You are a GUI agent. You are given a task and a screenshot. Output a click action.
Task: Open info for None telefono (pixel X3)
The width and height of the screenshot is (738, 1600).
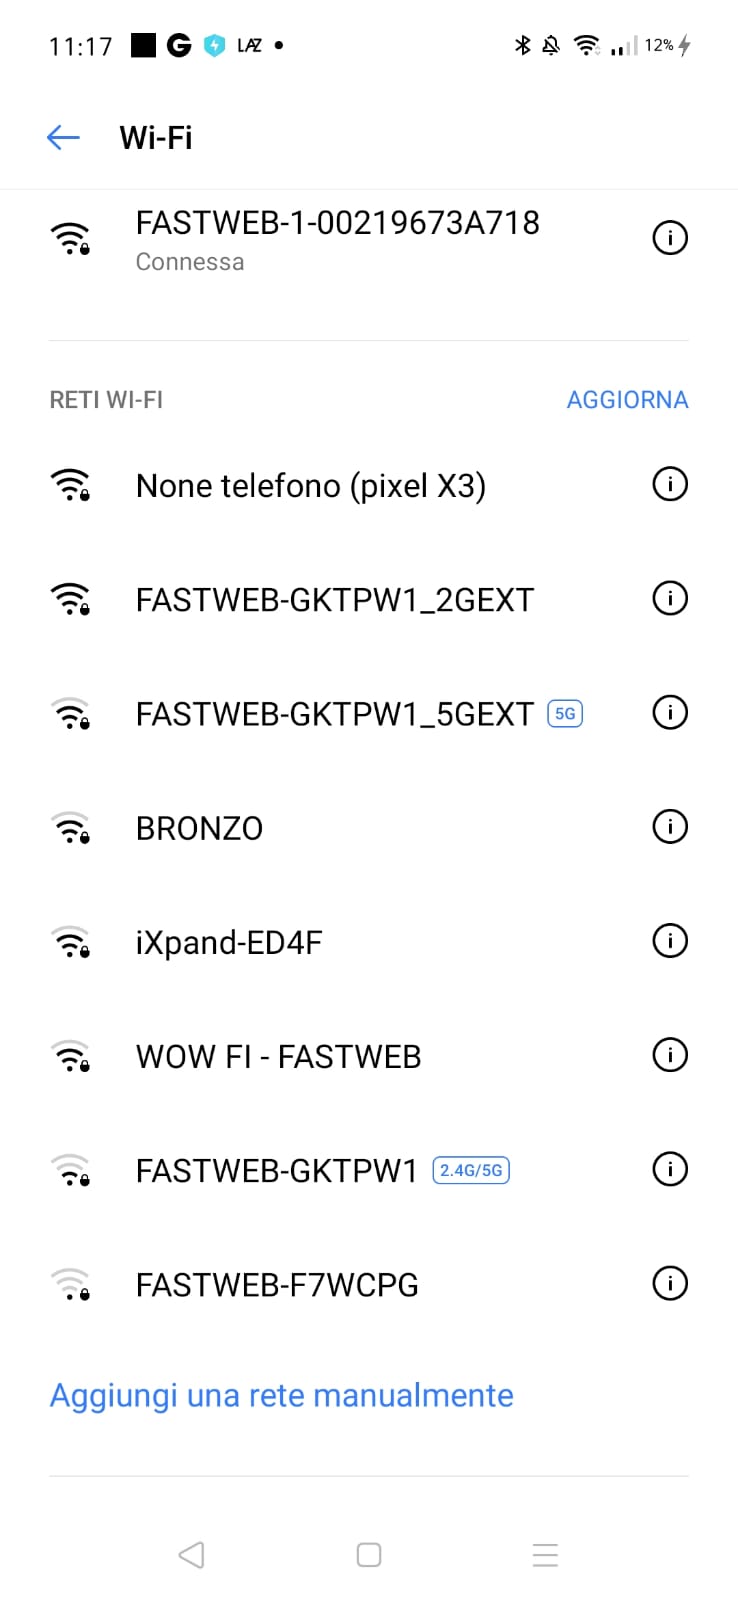(x=669, y=485)
